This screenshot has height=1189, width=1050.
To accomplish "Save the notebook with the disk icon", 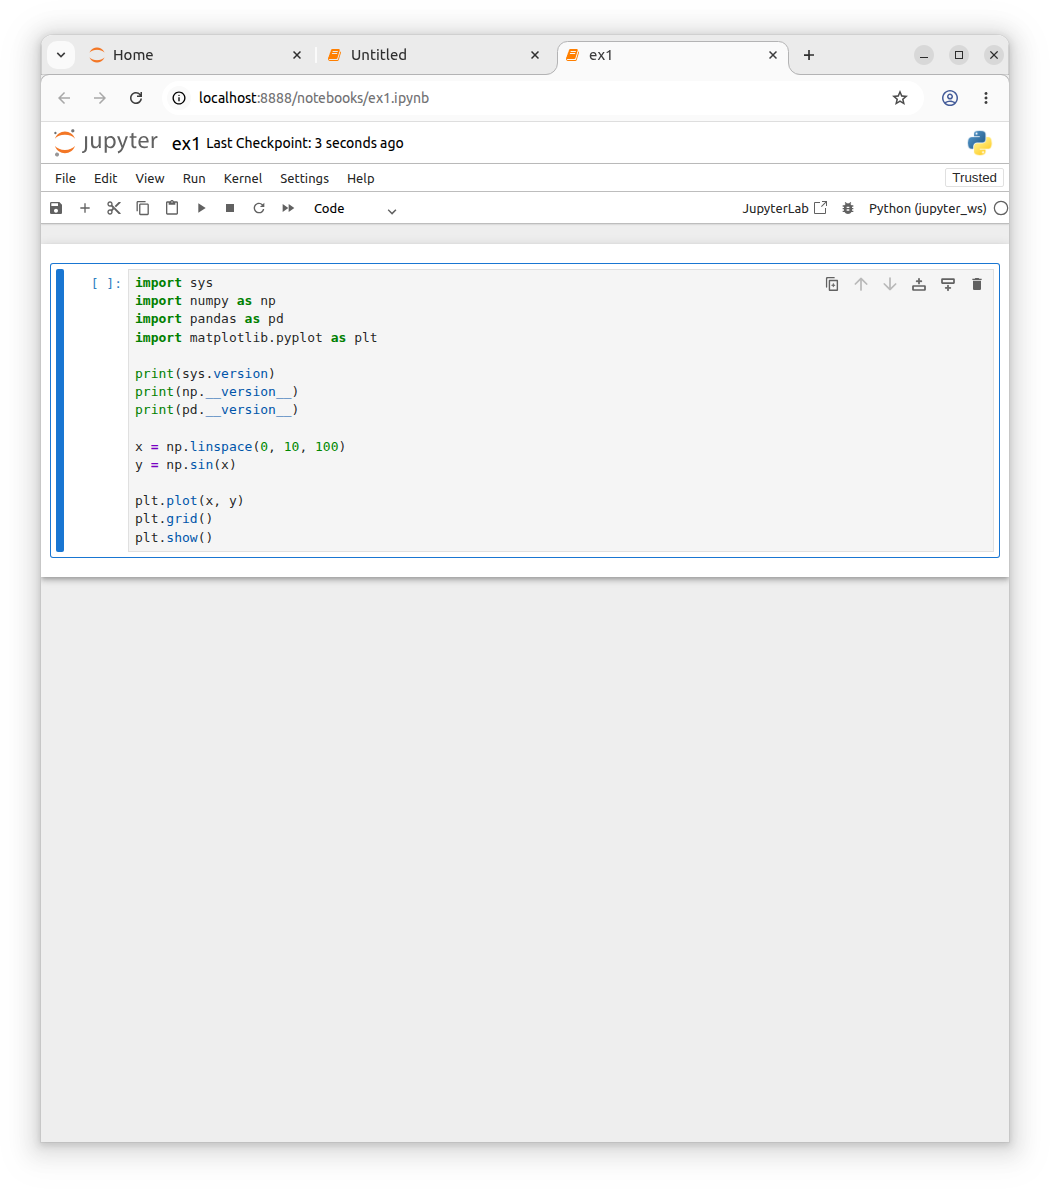I will [x=56, y=208].
